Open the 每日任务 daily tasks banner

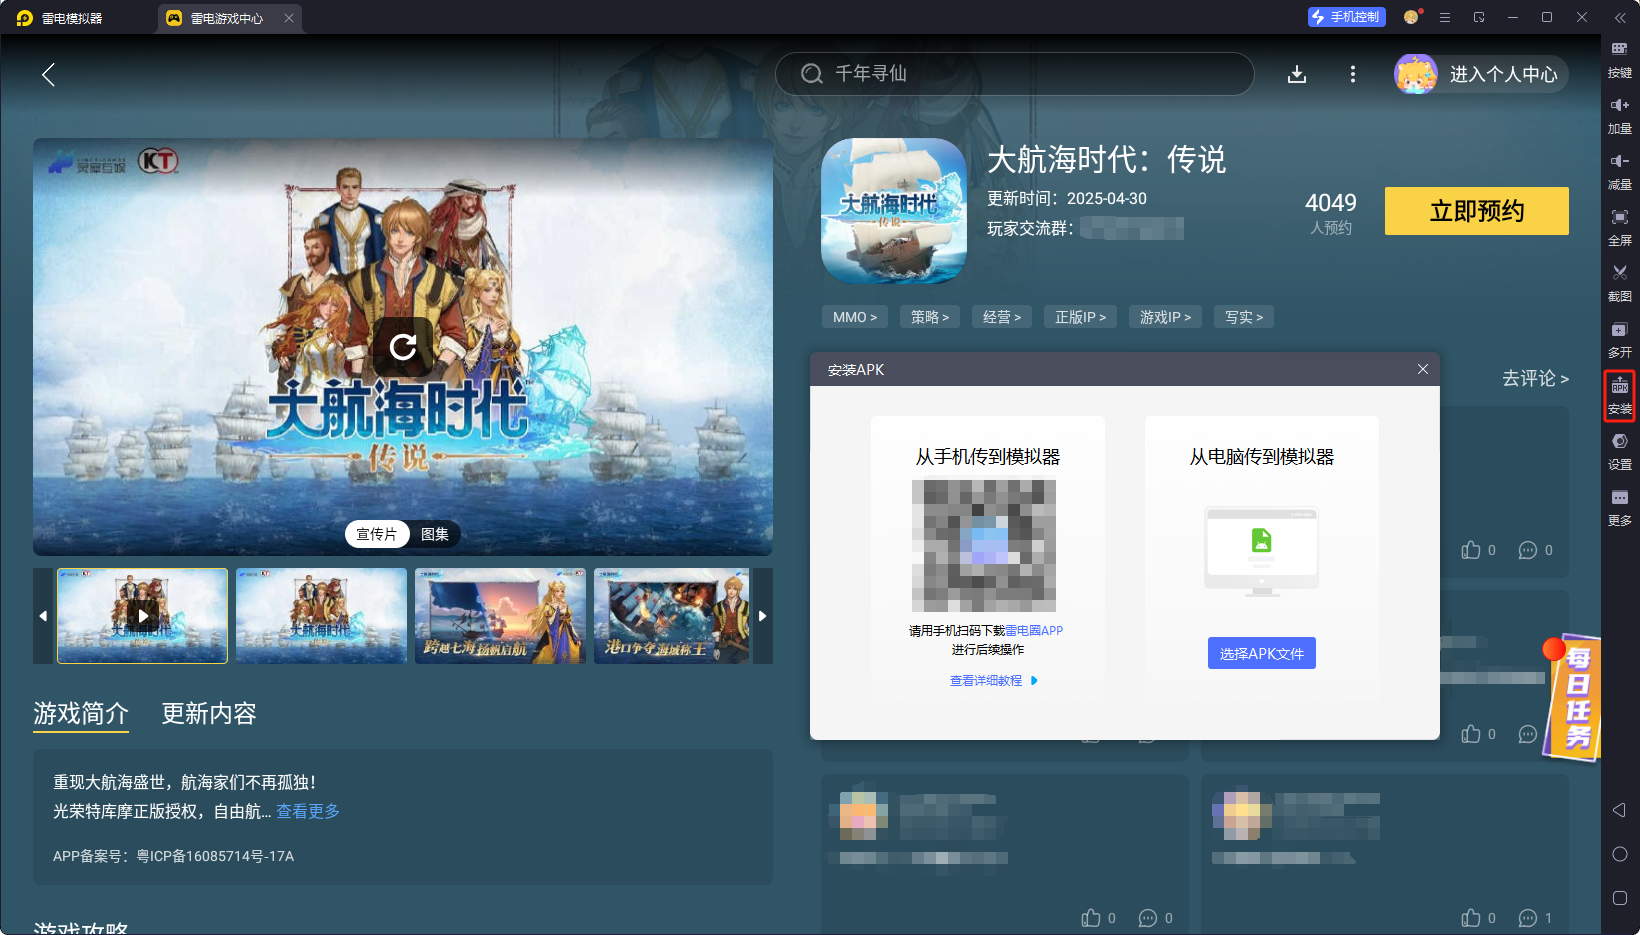pos(1572,698)
